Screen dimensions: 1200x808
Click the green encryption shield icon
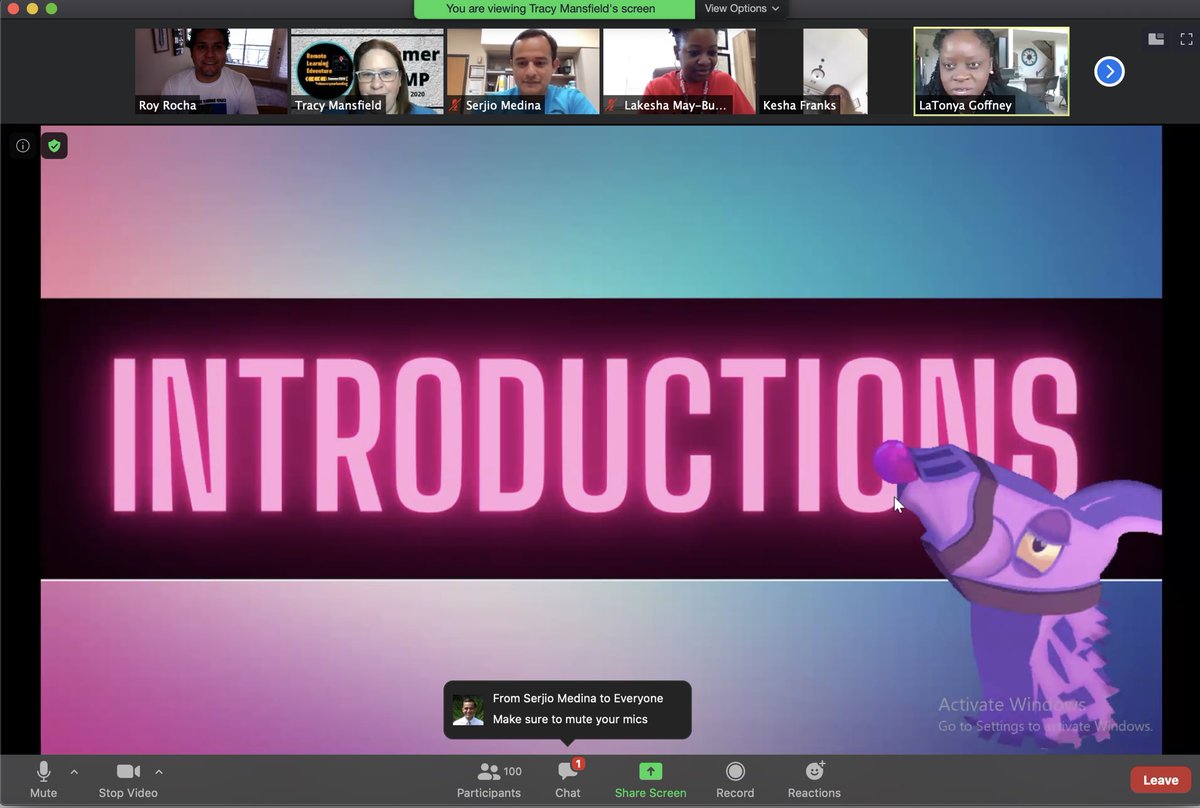tap(54, 146)
